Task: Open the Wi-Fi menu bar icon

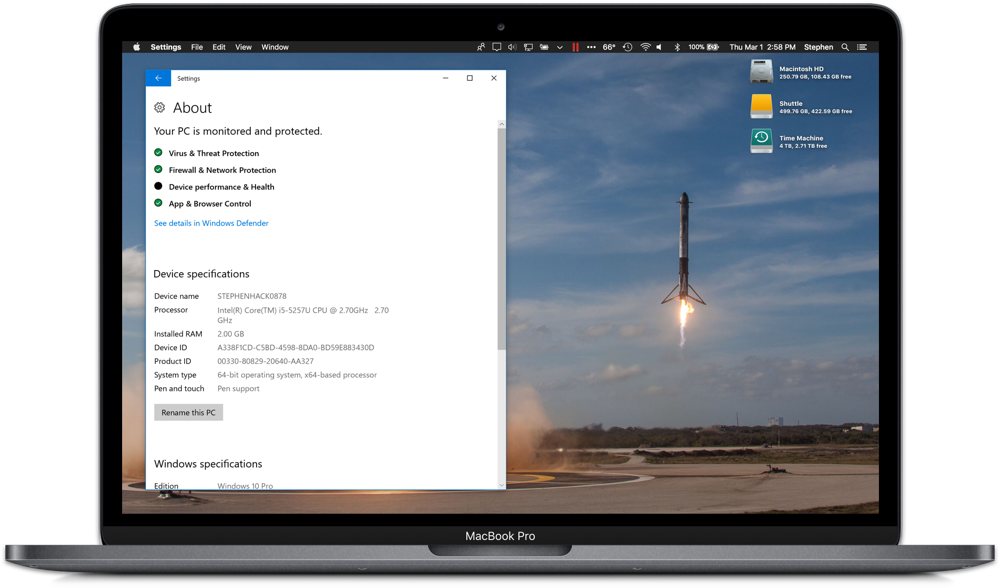Action: [x=645, y=47]
